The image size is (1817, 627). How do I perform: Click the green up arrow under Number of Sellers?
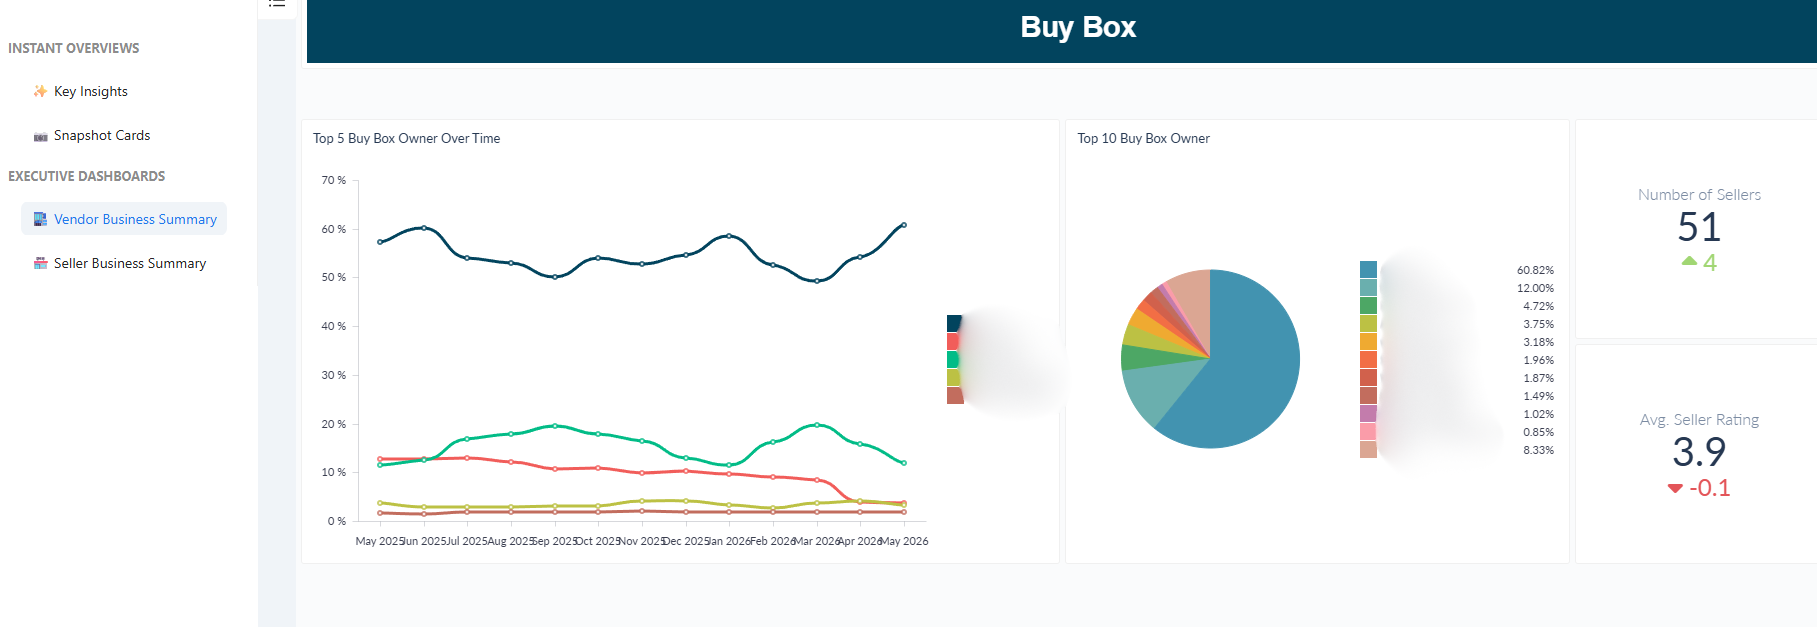1689,261
